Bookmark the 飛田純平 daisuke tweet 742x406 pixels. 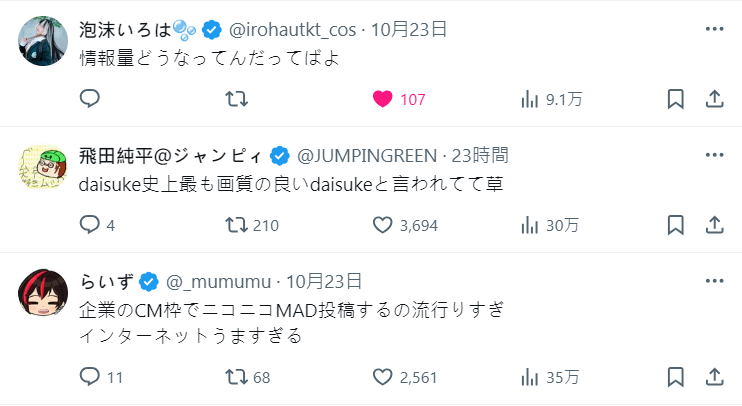(x=676, y=225)
